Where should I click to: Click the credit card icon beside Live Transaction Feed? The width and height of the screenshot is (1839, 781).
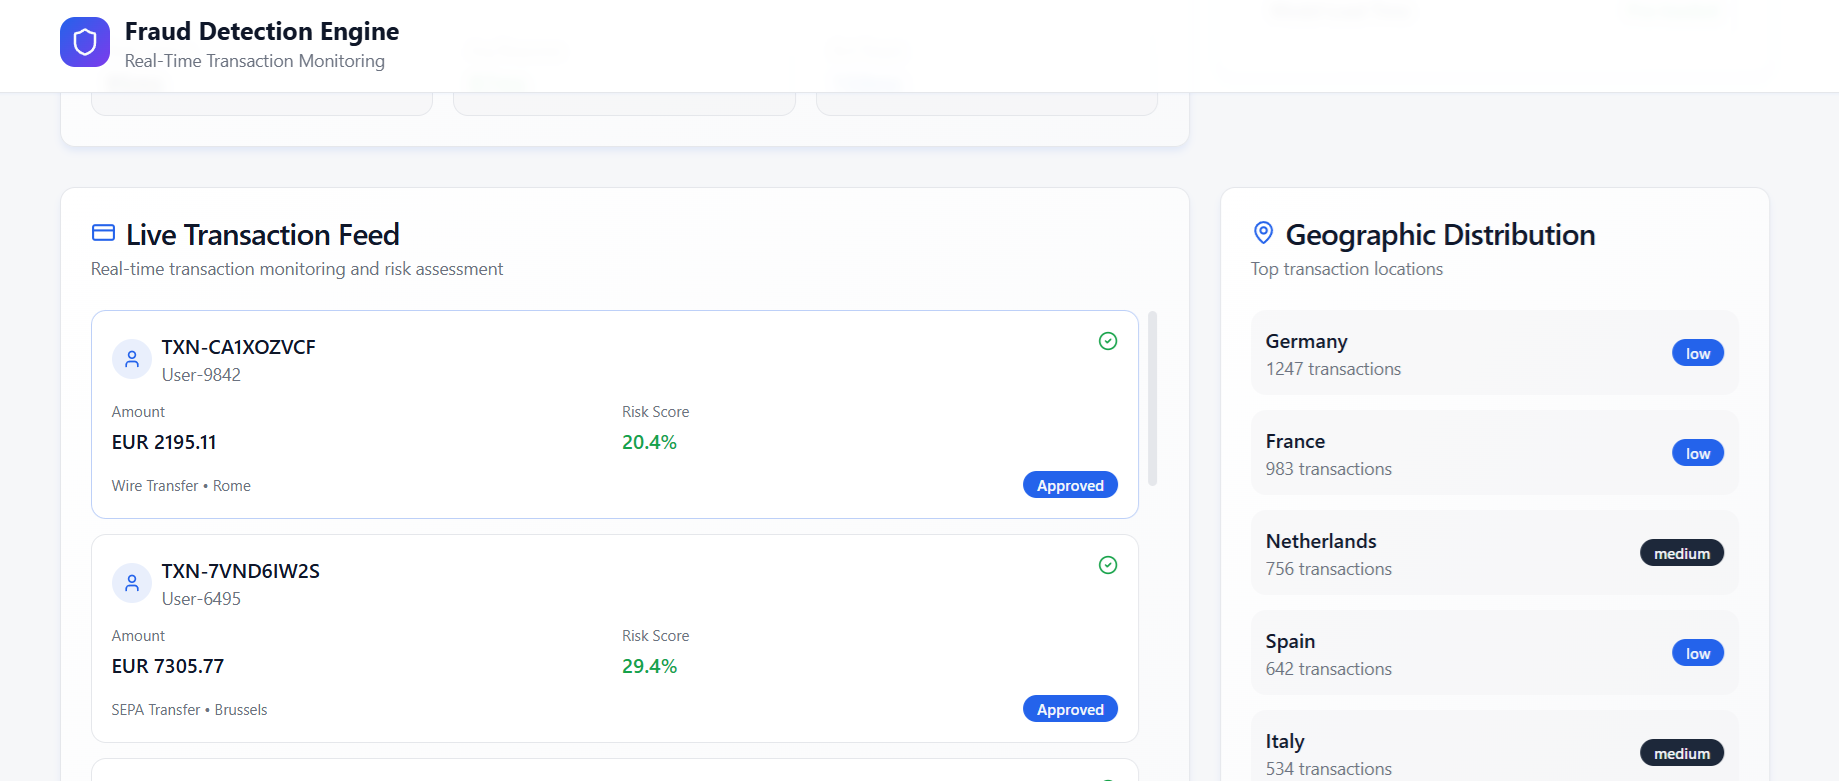tap(103, 233)
